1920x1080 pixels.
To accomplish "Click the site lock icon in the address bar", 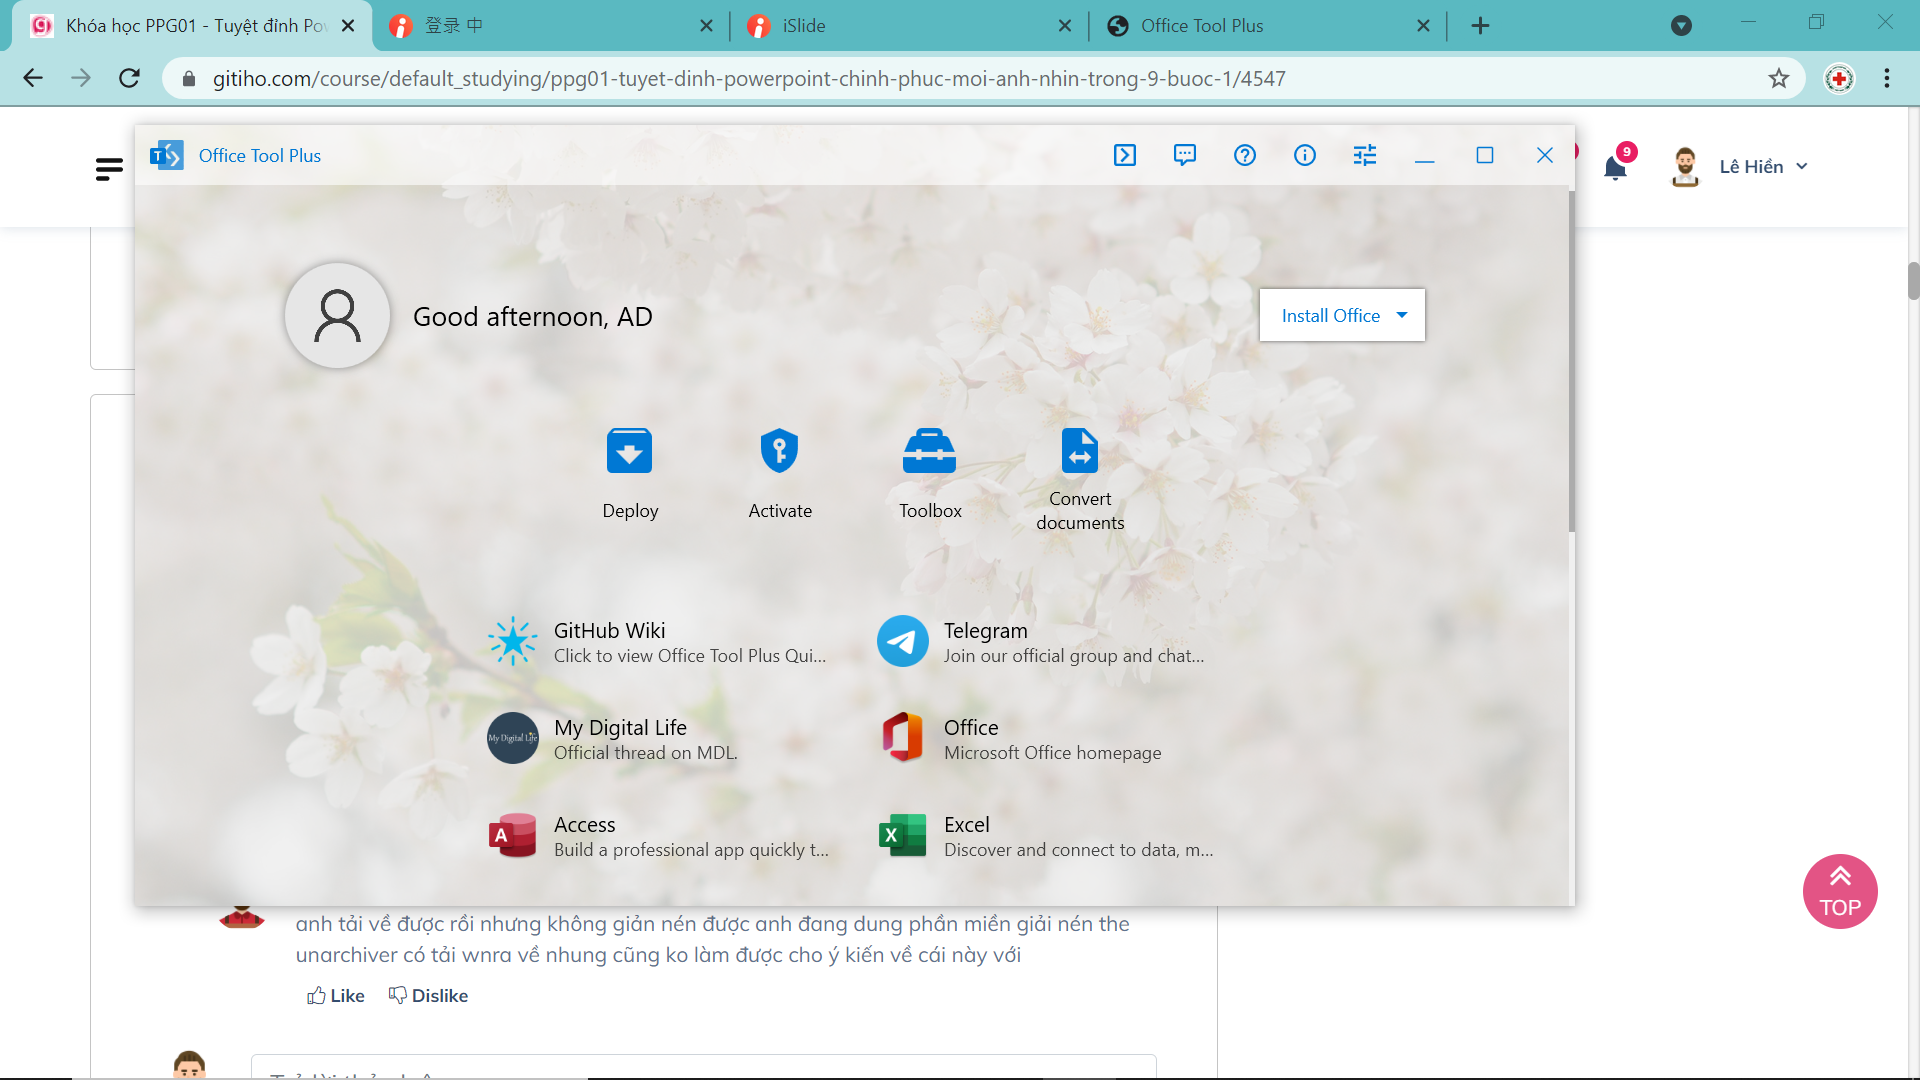I will click(189, 78).
